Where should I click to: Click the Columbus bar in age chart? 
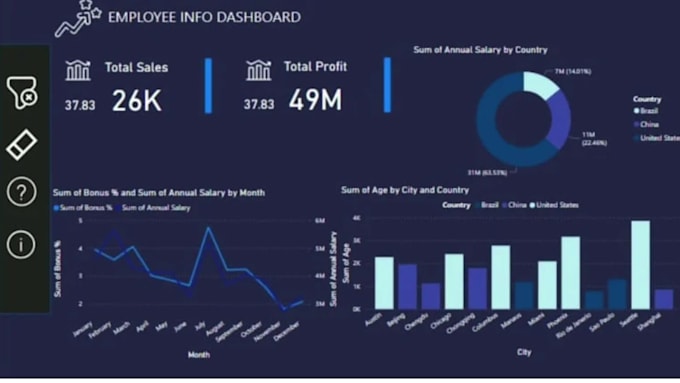click(501, 277)
